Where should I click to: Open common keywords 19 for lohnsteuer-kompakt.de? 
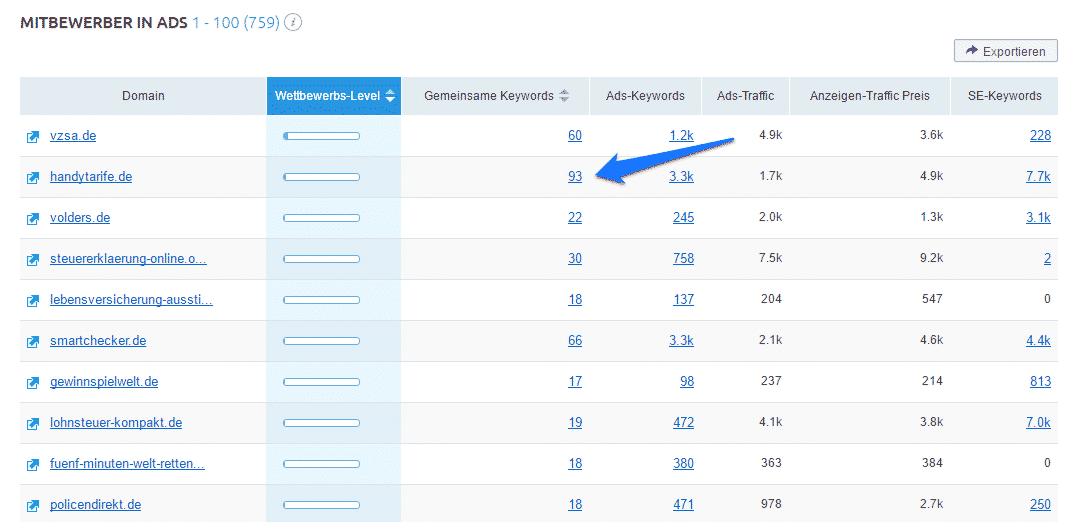pyautogui.click(x=575, y=422)
